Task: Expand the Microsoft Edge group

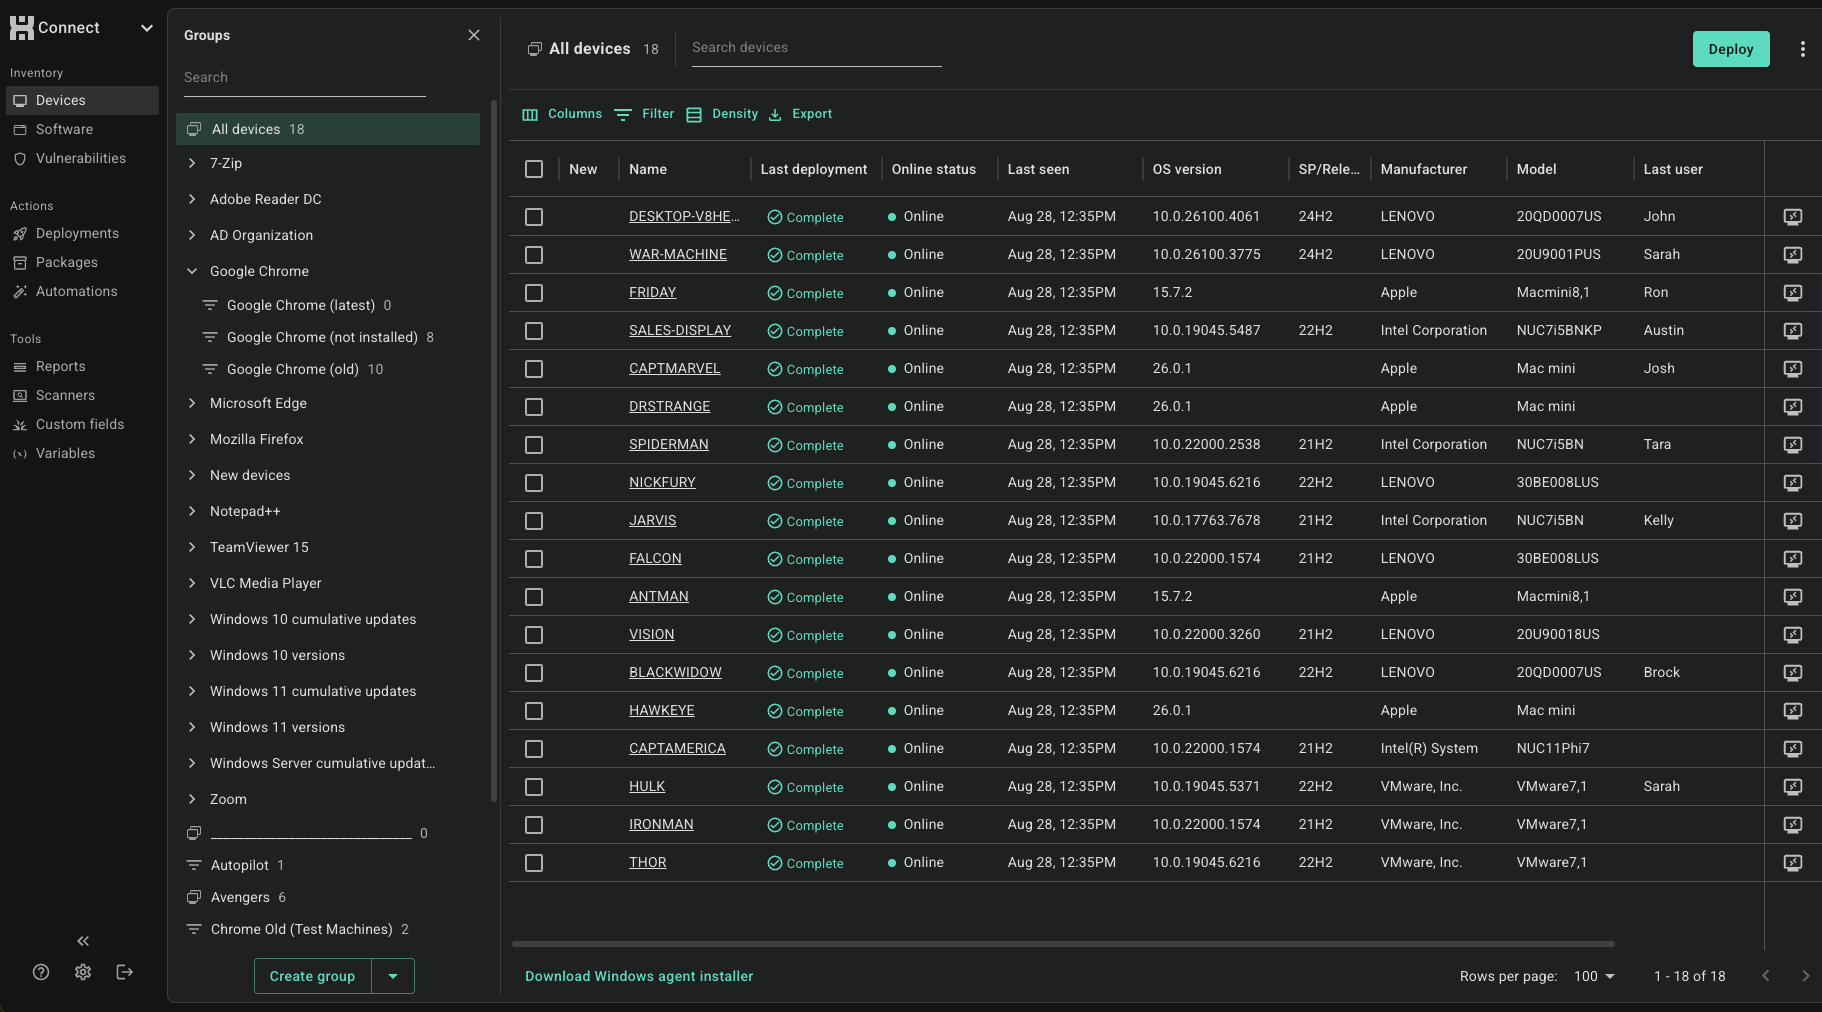Action: point(192,403)
